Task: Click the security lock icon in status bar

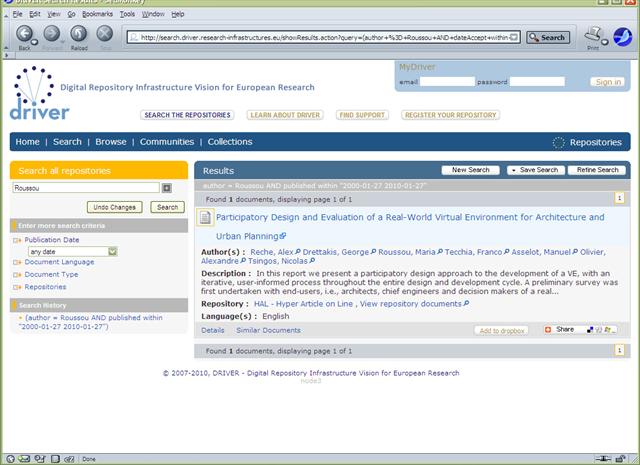Action: 621,459
